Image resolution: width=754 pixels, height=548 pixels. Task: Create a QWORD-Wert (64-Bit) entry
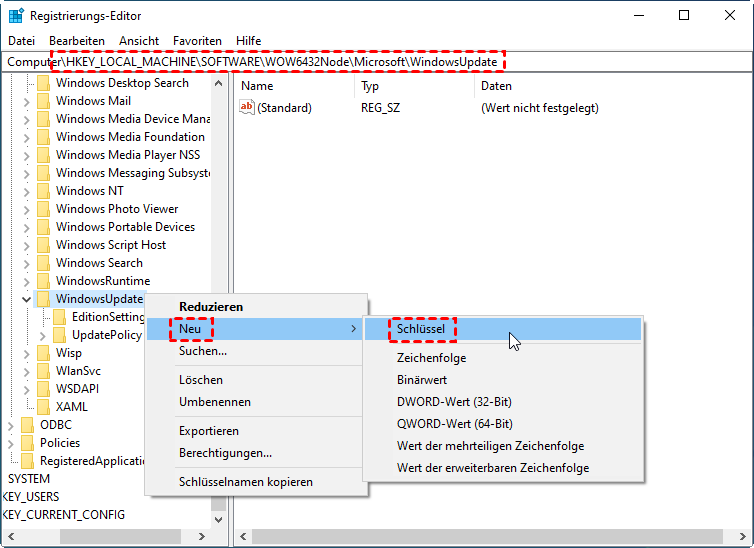pos(503,424)
